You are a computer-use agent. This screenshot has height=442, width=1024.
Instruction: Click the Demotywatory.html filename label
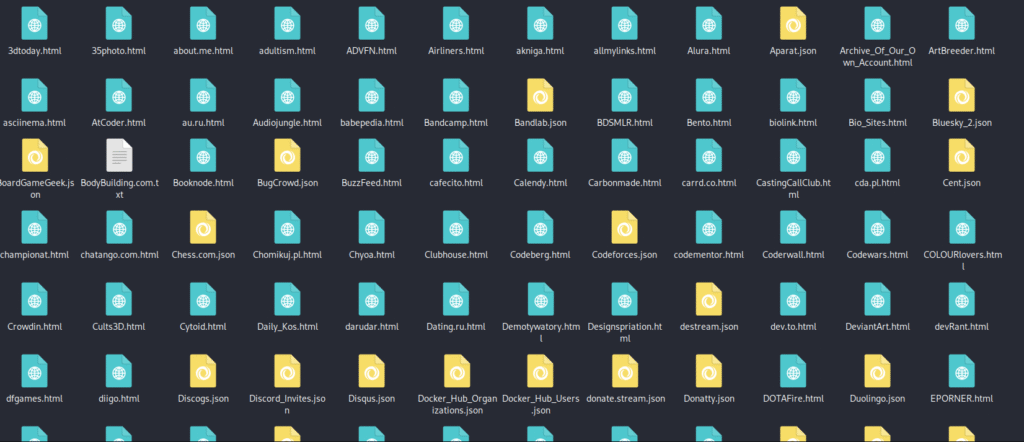click(x=540, y=332)
